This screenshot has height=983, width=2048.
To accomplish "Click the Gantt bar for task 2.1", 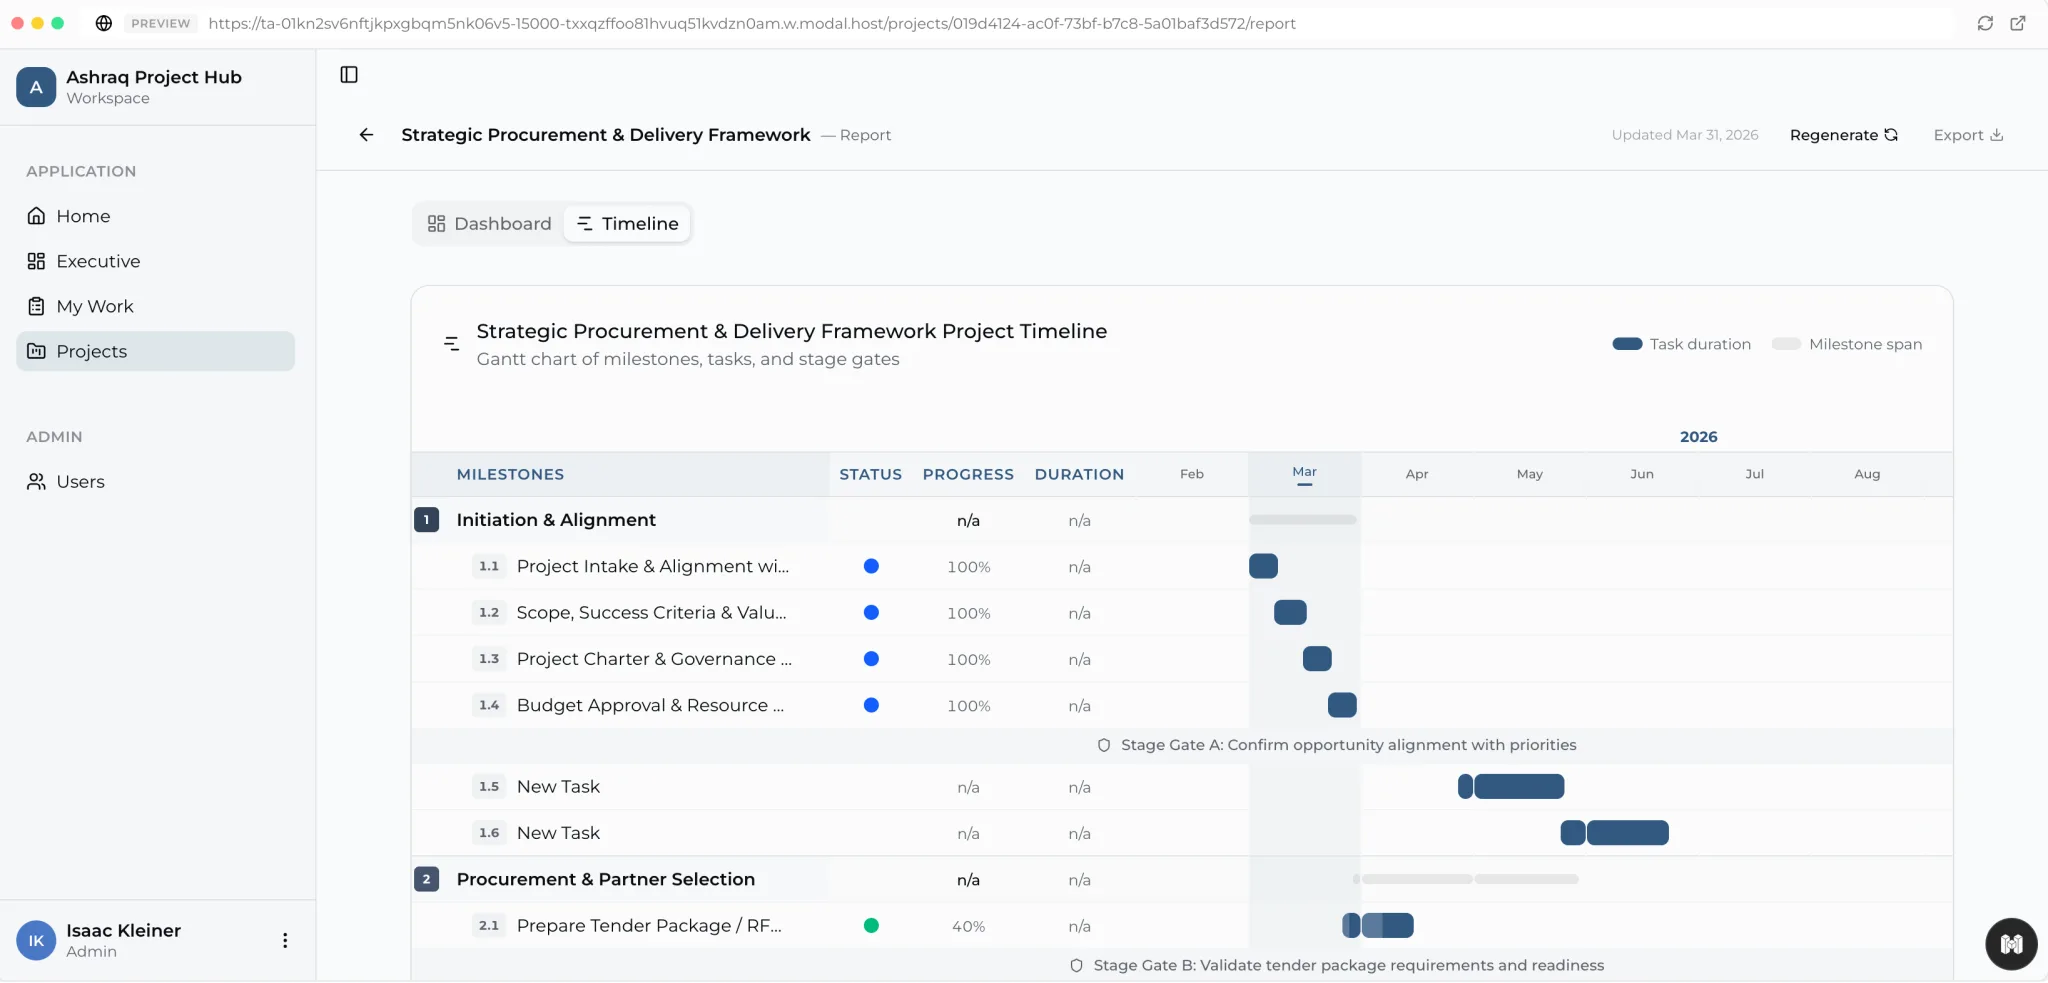I will click(x=1378, y=926).
